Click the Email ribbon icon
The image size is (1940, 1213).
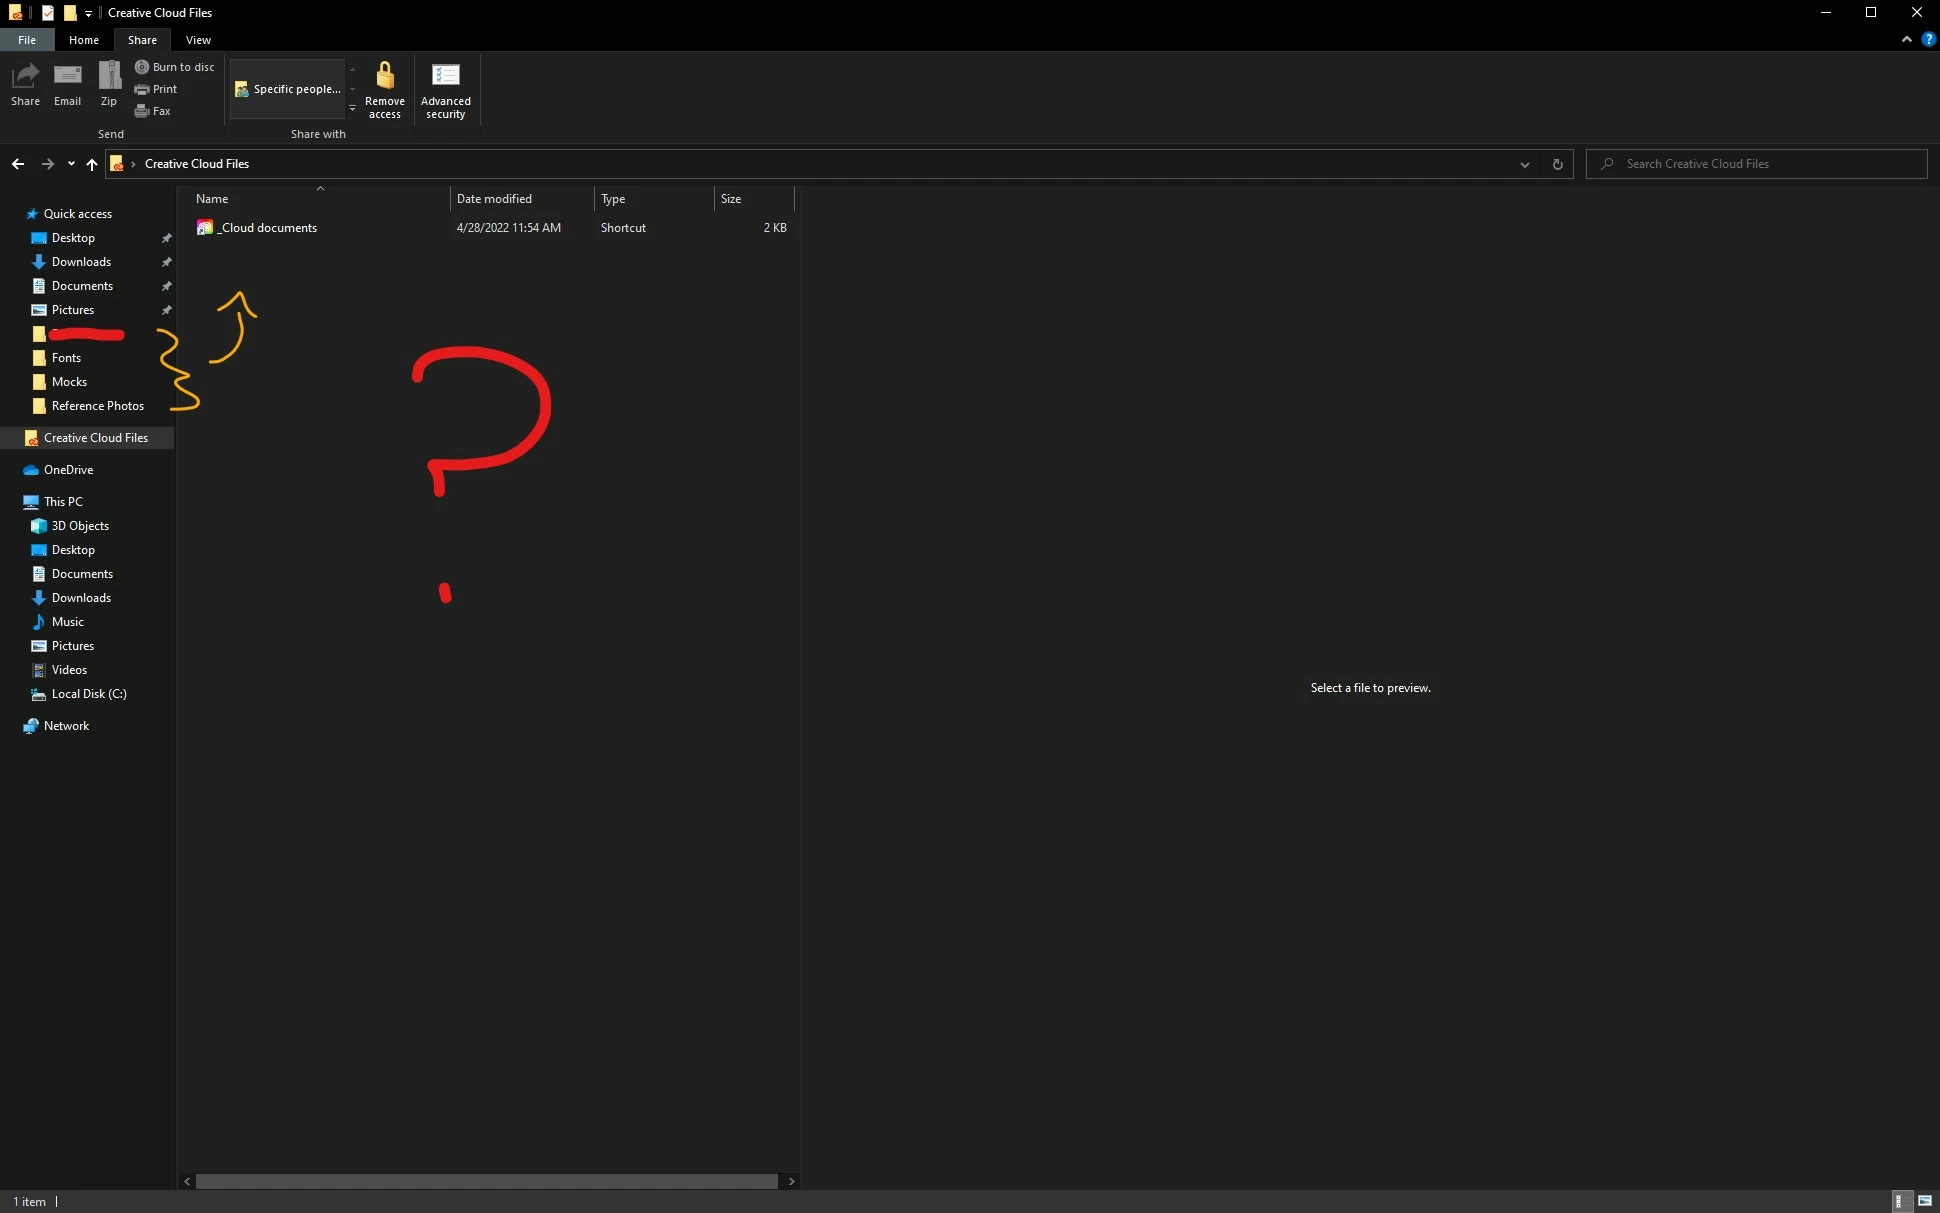pos(67,84)
